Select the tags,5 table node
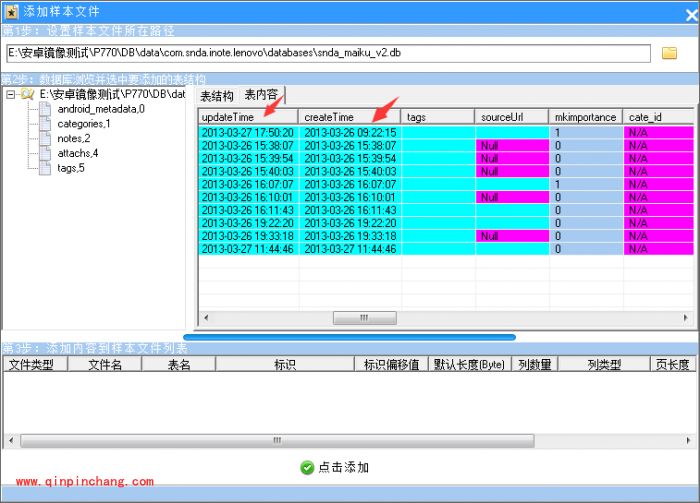This screenshot has width=700, height=503. 71,169
